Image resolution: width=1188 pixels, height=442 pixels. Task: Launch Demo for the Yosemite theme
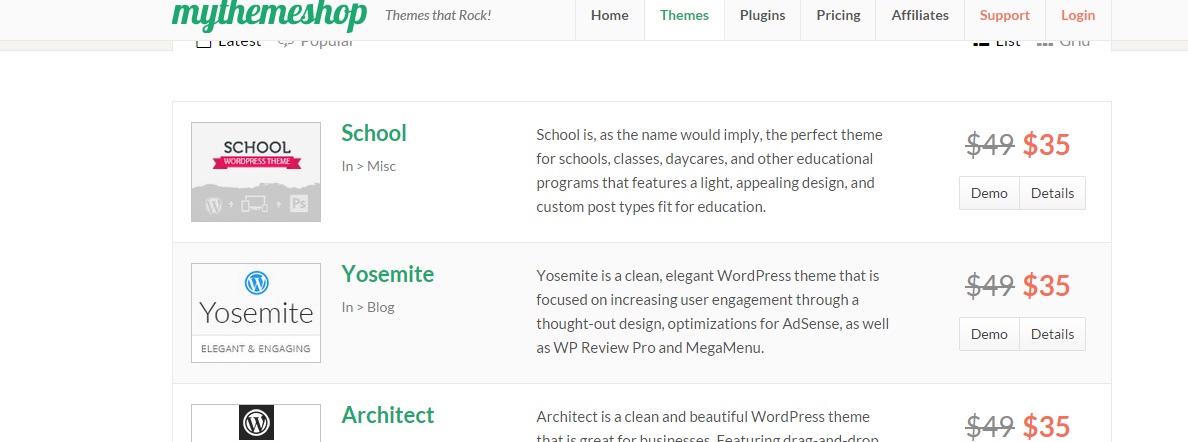point(989,334)
